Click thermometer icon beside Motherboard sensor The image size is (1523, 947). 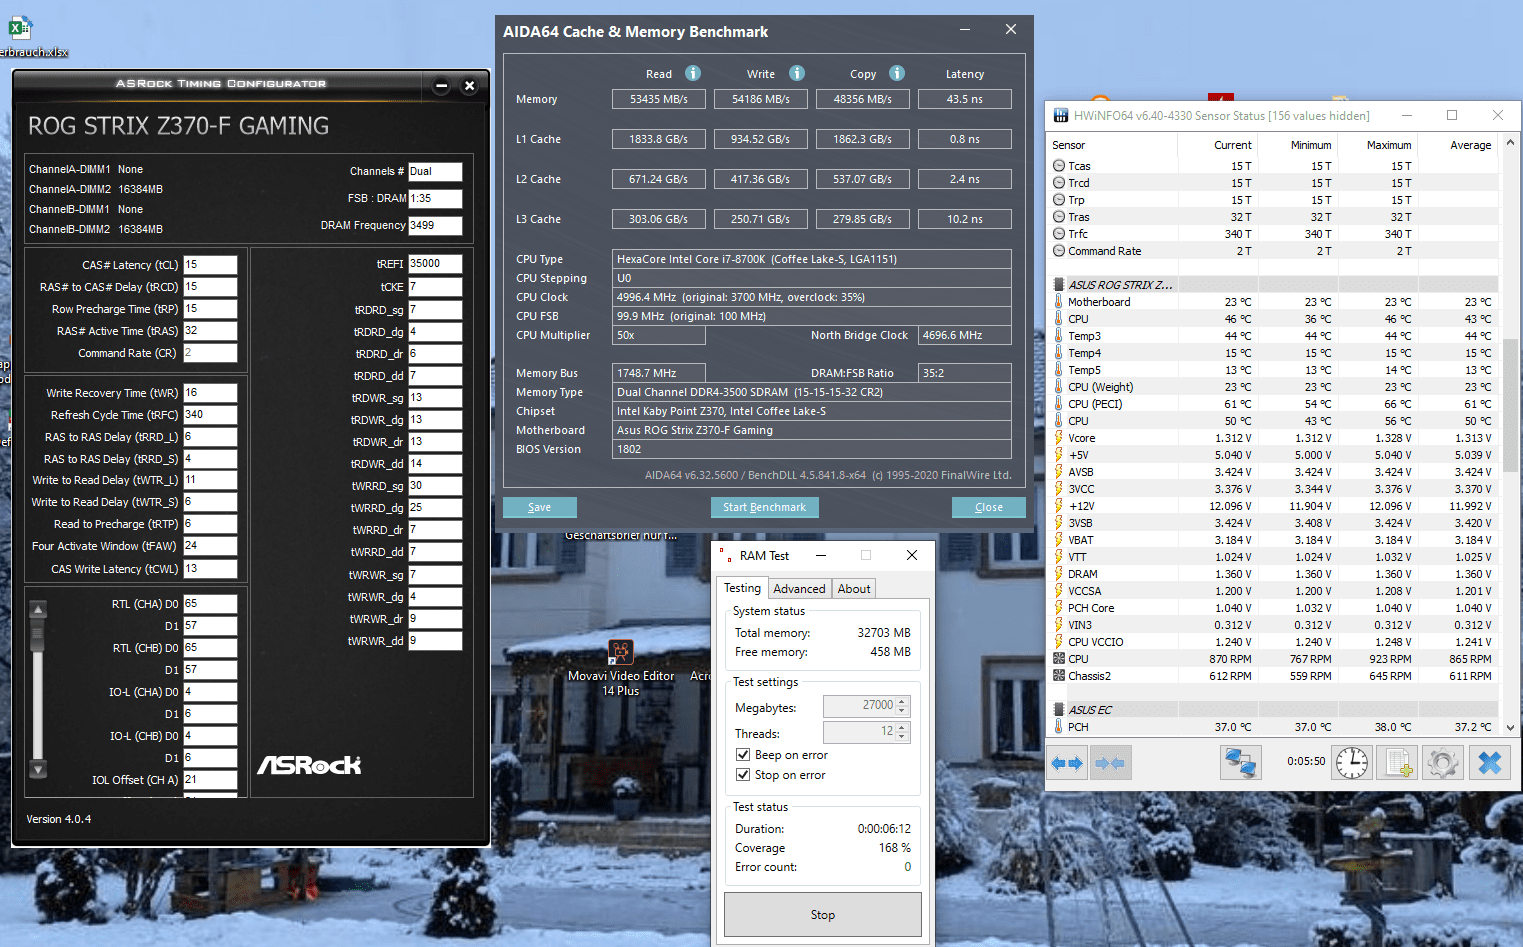(x=1059, y=302)
